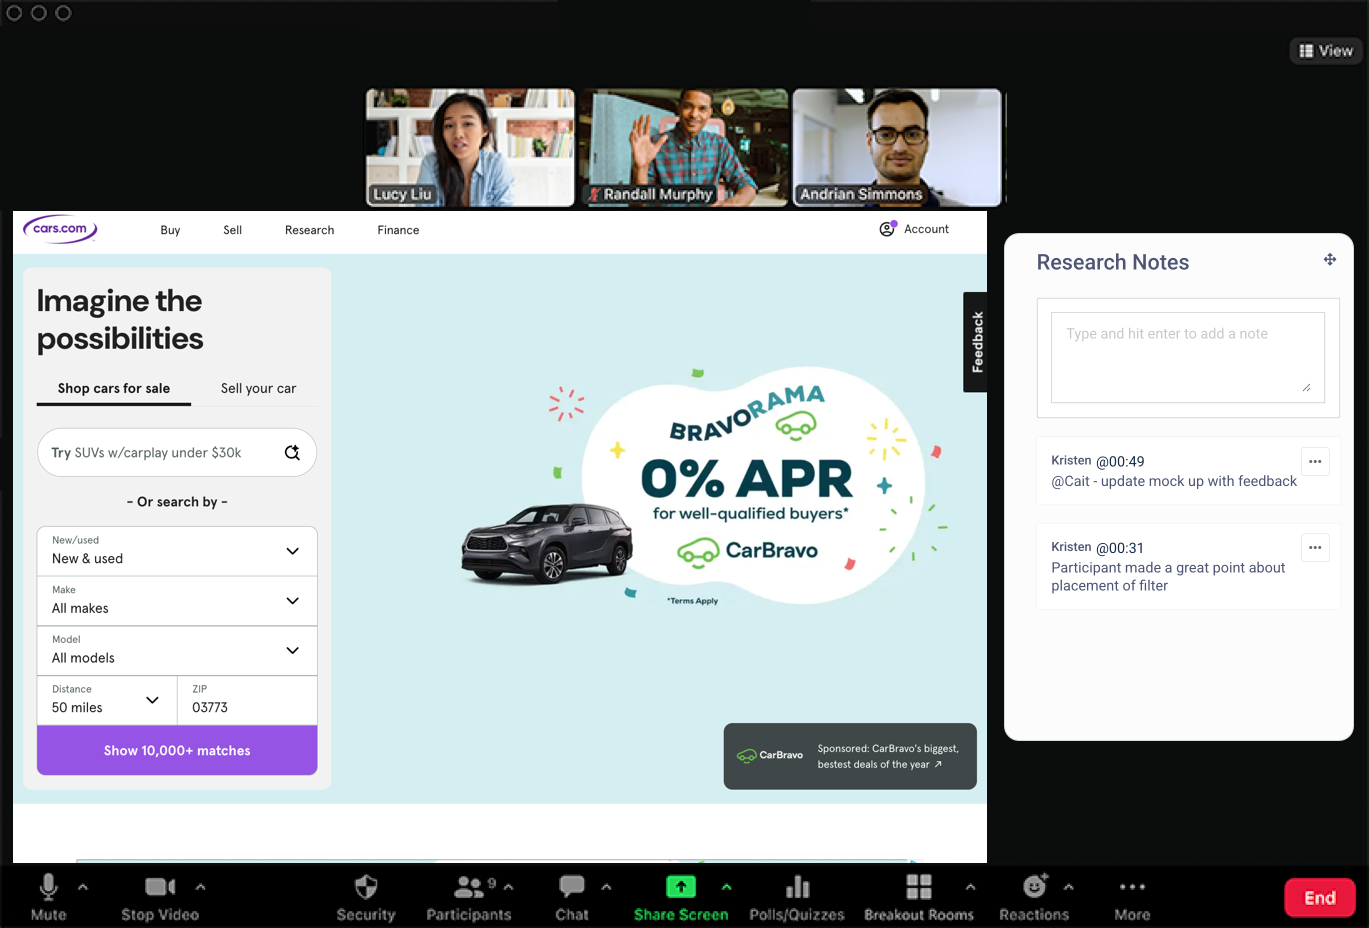The width and height of the screenshot is (1369, 928).
Task: Expand Chat options arrow
Action: click(x=606, y=887)
